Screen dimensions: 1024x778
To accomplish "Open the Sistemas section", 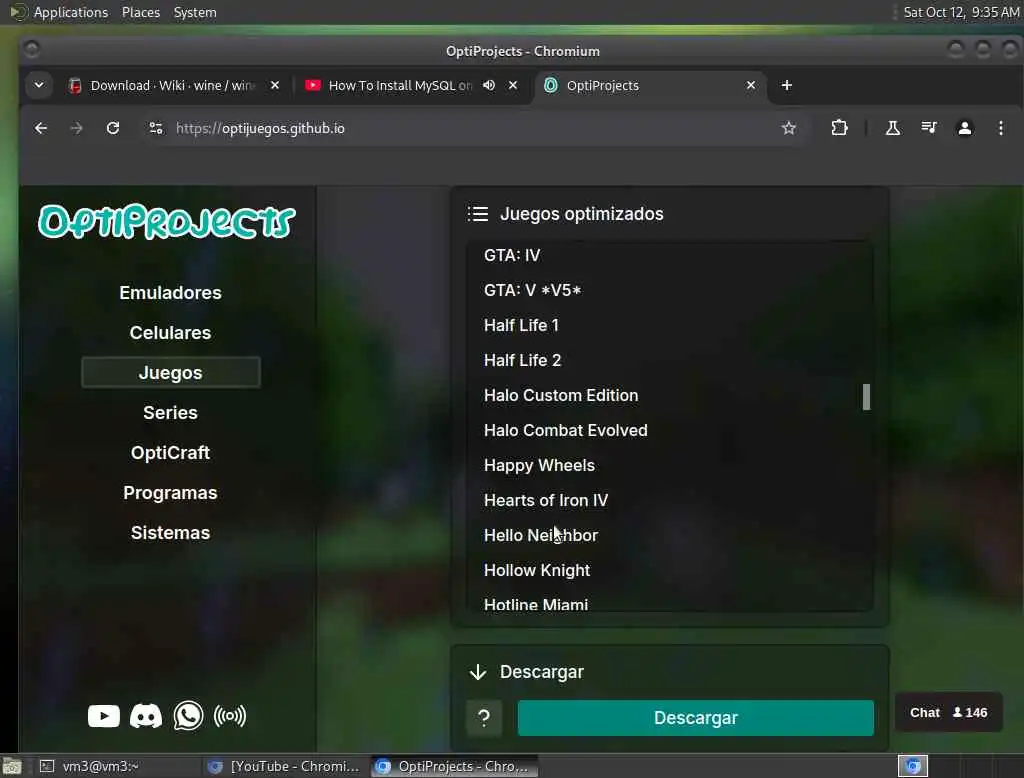I will (x=170, y=532).
